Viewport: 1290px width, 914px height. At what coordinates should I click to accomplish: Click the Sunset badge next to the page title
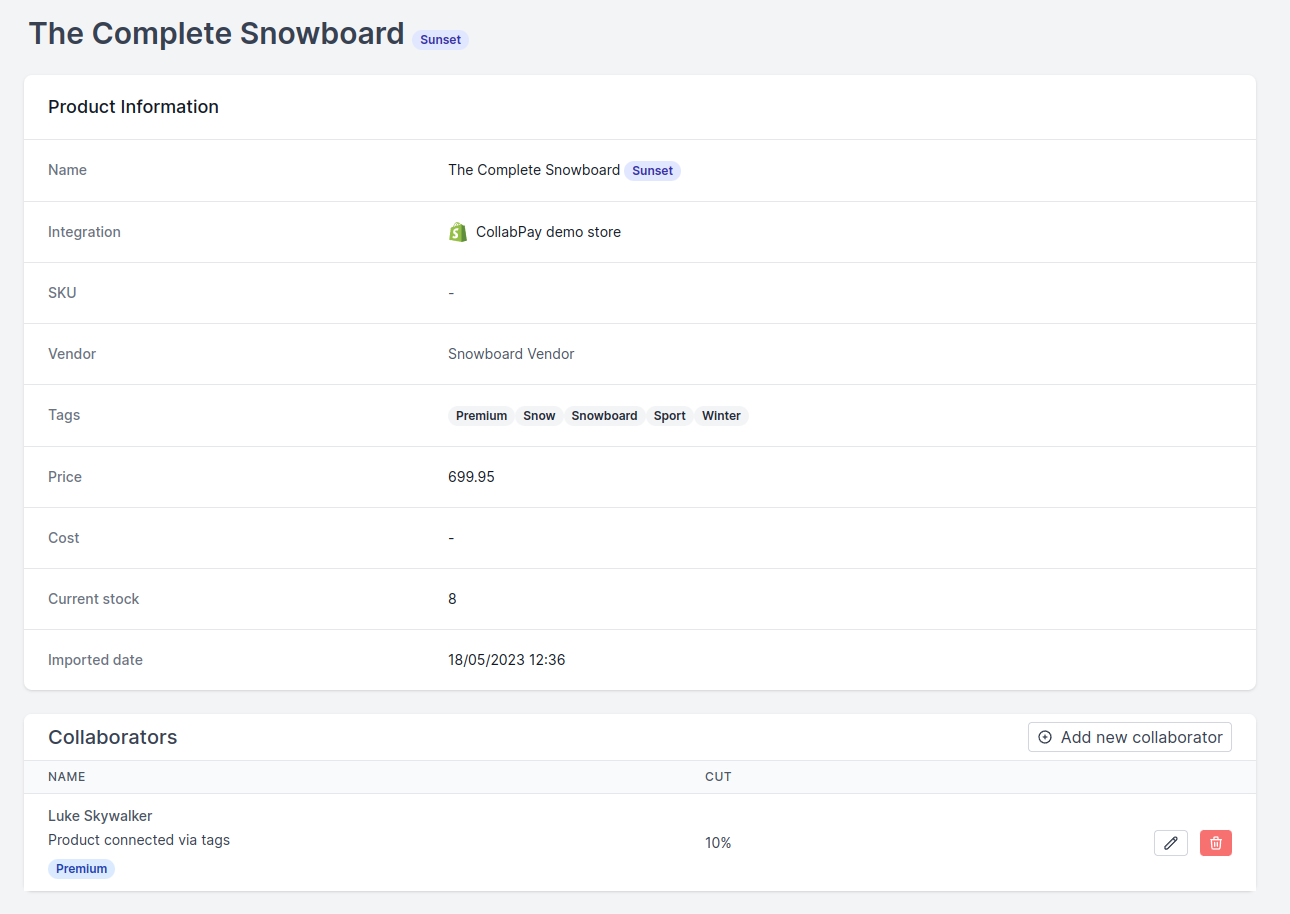(x=440, y=40)
